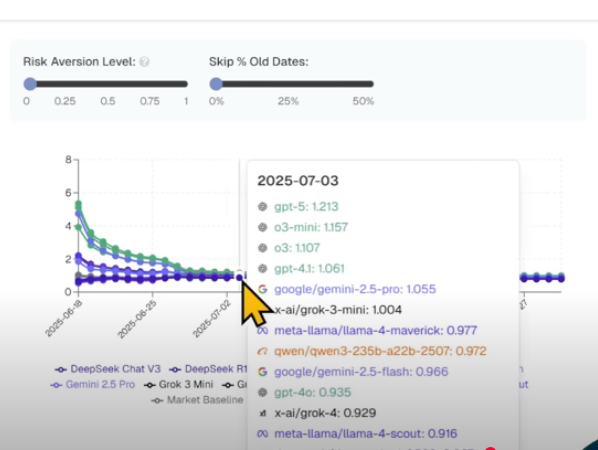Click the 2025-06-25 x-axis date label

pos(137,320)
